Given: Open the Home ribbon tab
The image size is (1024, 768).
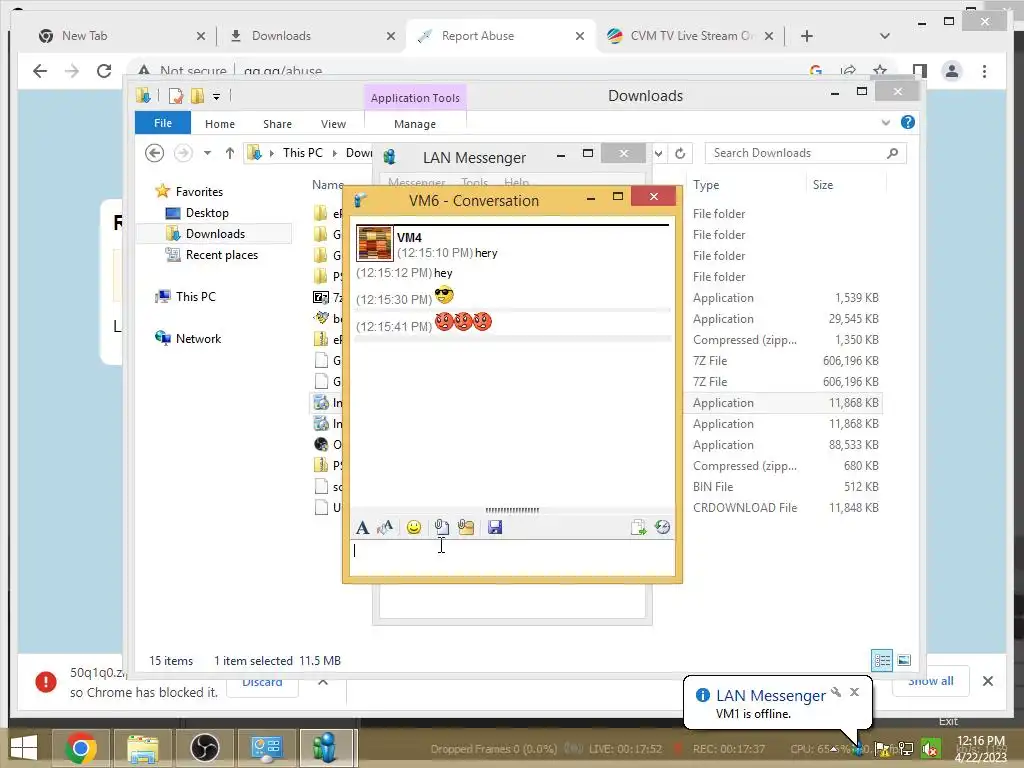Looking at the screenshot, I should coord(219,123).
